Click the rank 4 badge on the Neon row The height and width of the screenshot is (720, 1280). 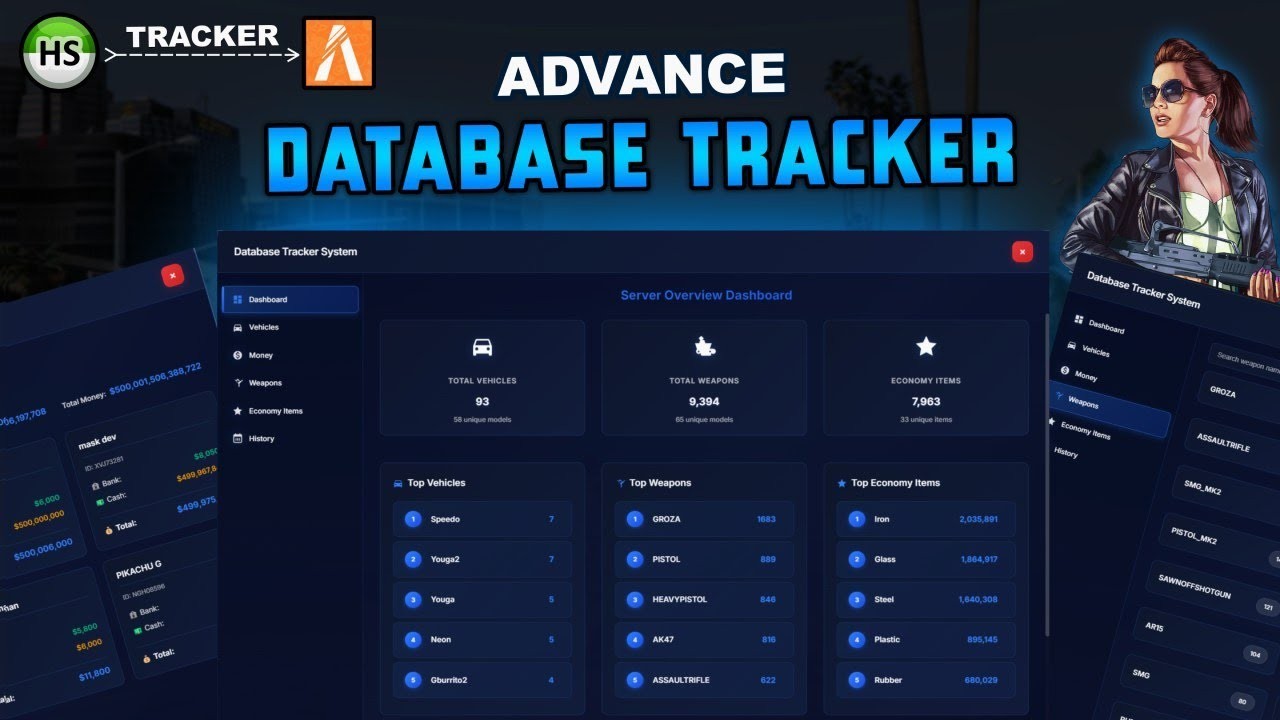(413, 639)
